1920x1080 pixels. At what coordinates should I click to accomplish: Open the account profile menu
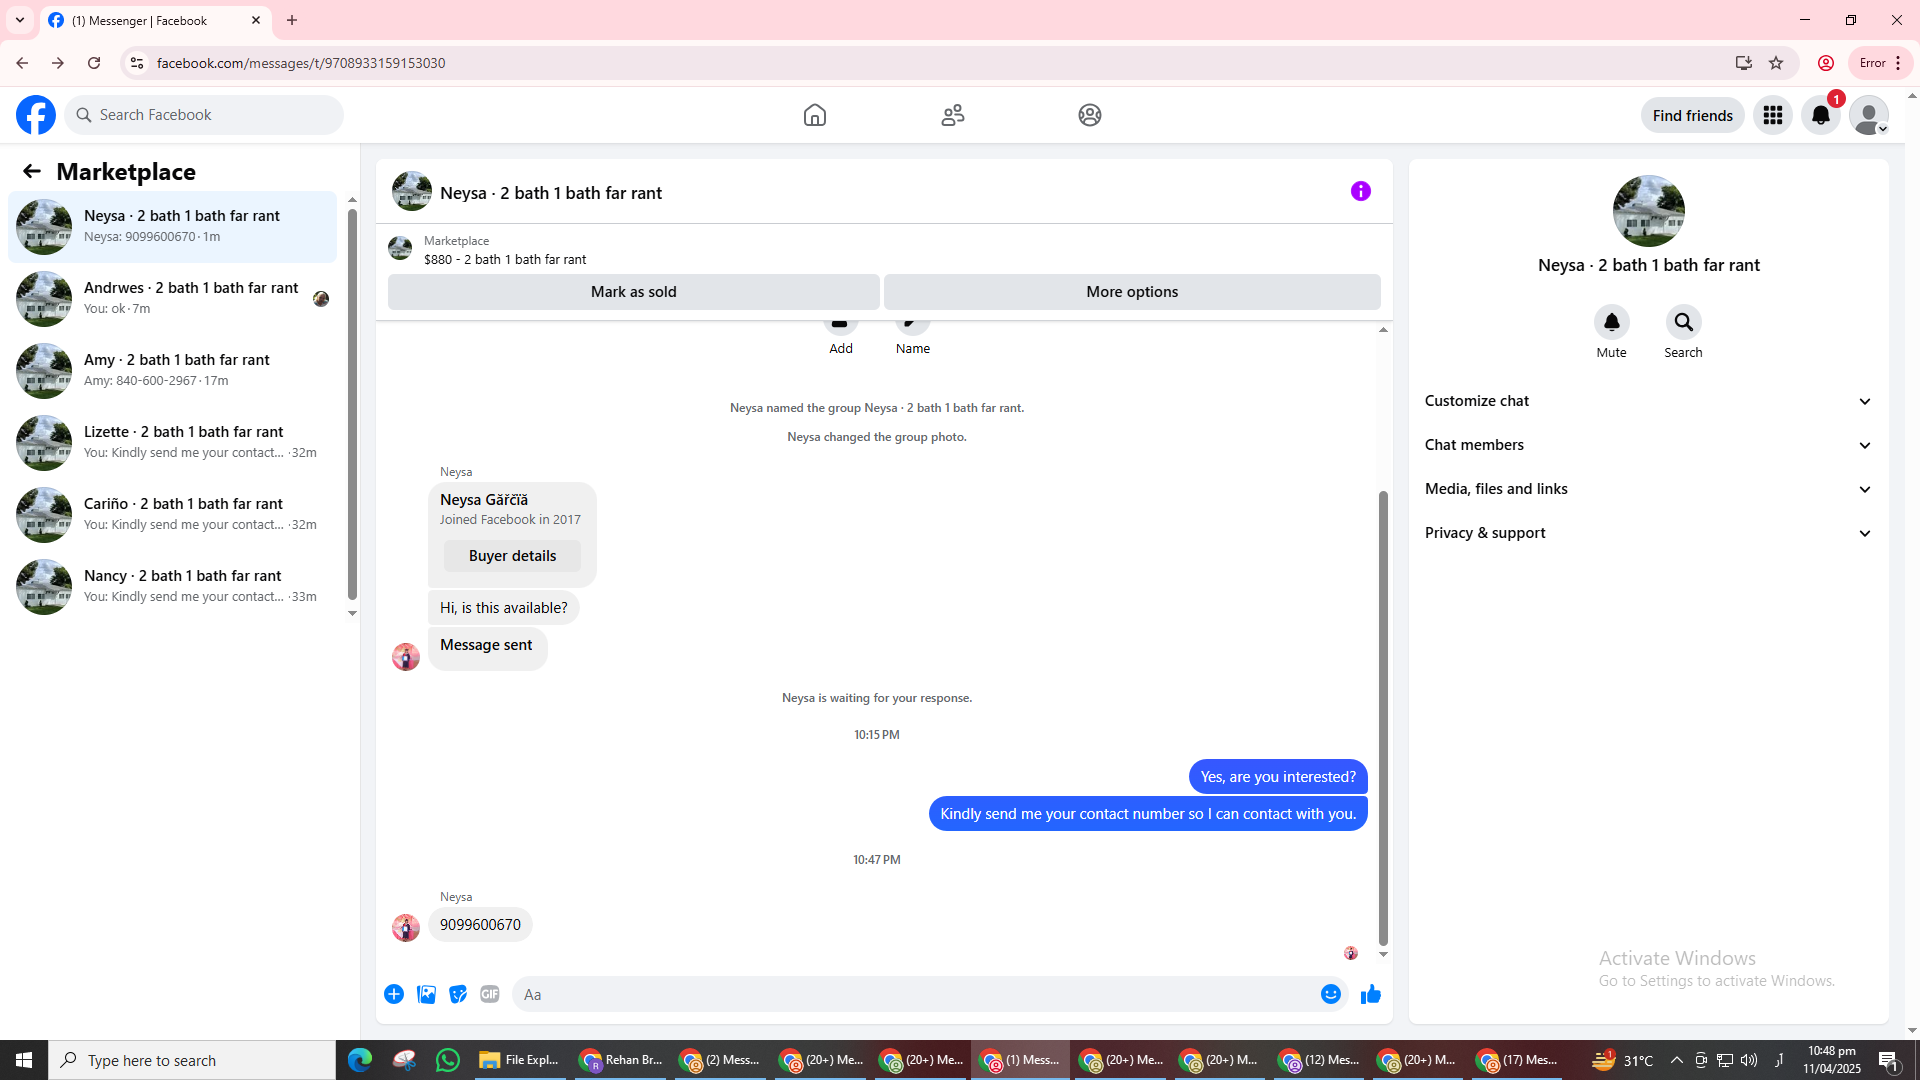click(1869, 115)
